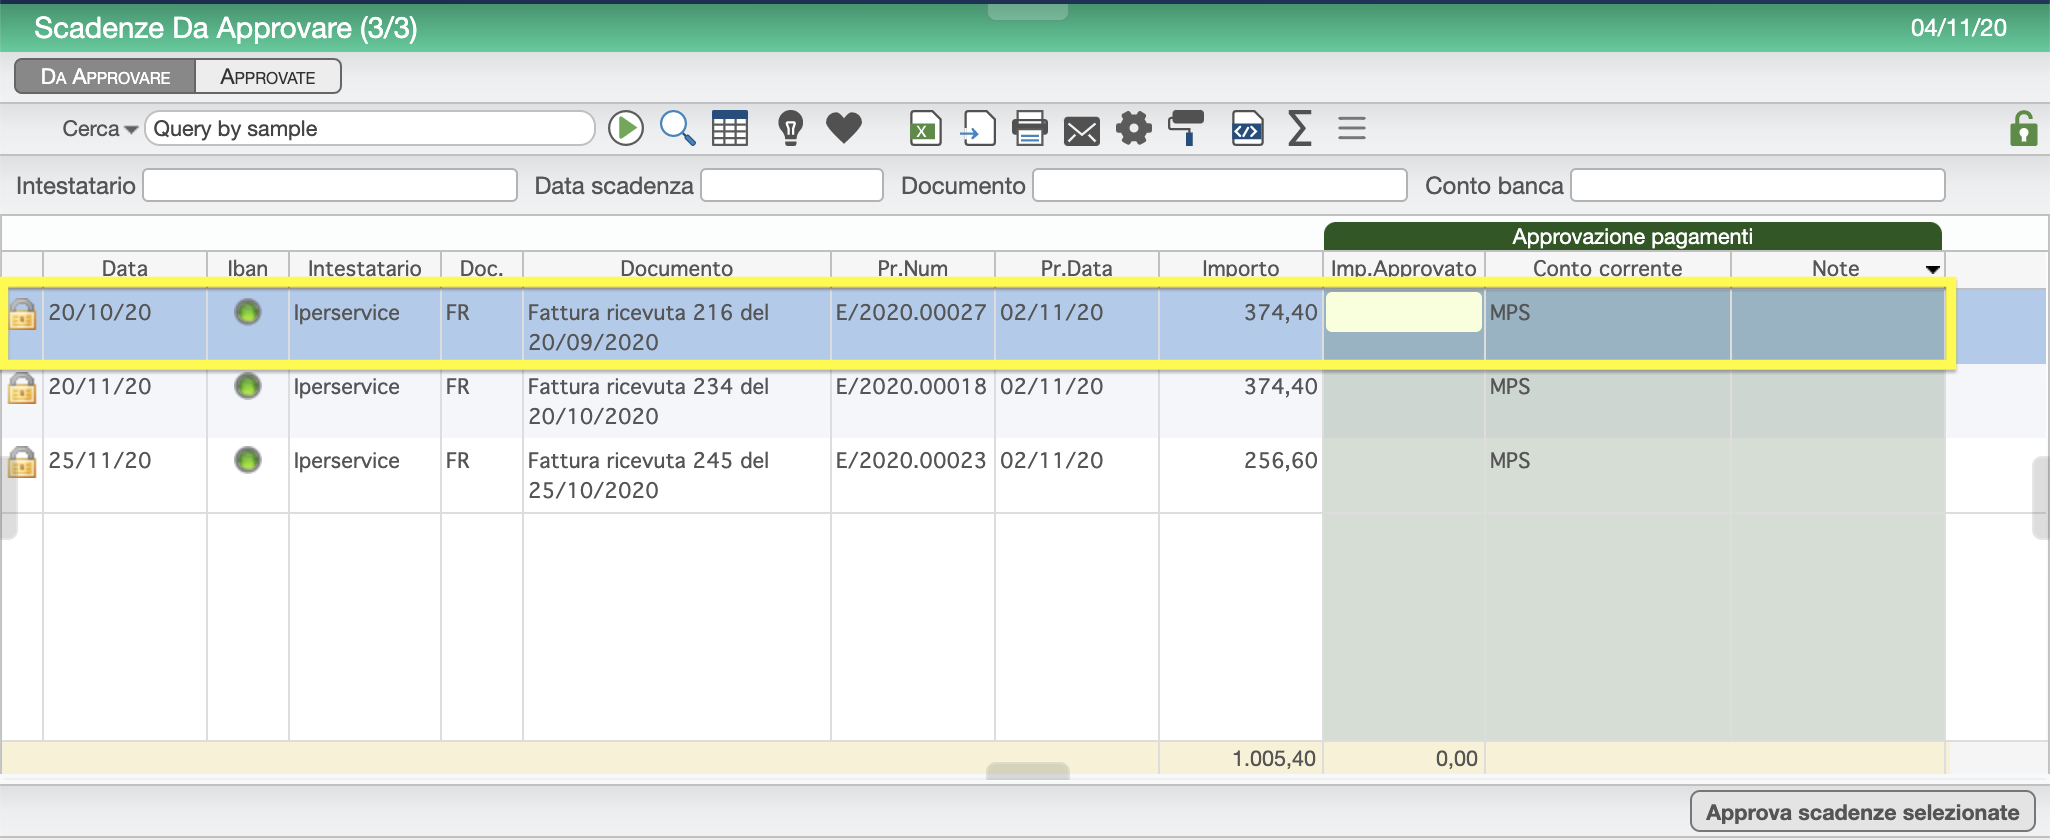The image size is (2050, 840).
Task: Click the code window icon
Action: tap(1247, 128)
